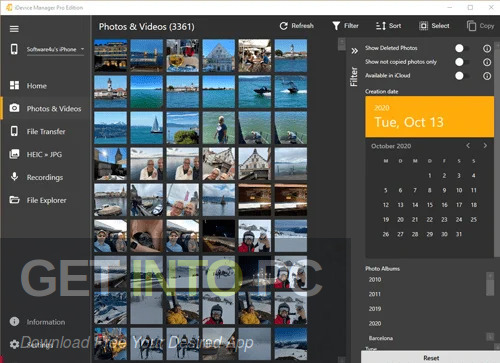Click the Select frame icon
This screenshot has width=500, height=363.
(423, 26)
